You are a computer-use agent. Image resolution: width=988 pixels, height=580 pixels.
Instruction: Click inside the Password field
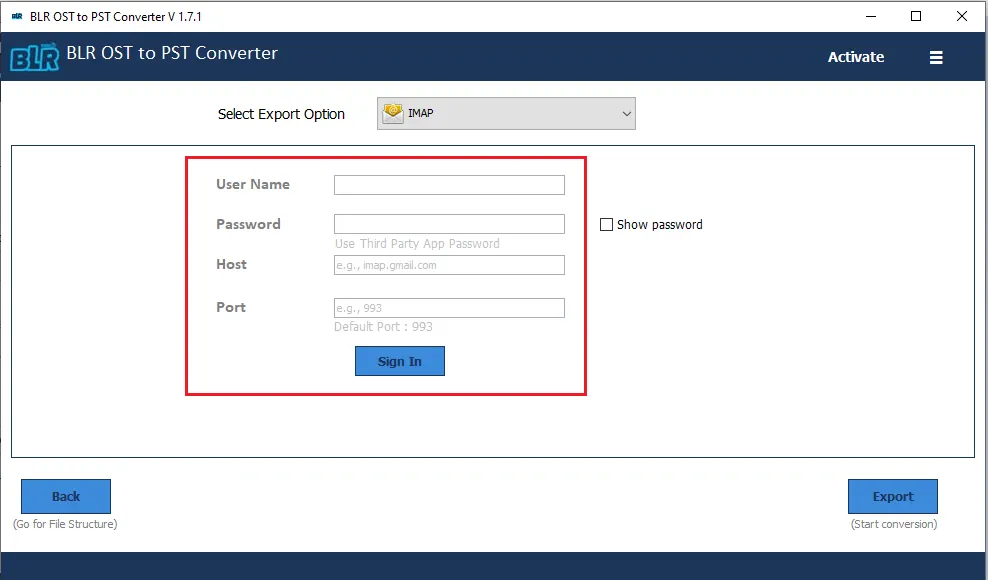point(448,223)
